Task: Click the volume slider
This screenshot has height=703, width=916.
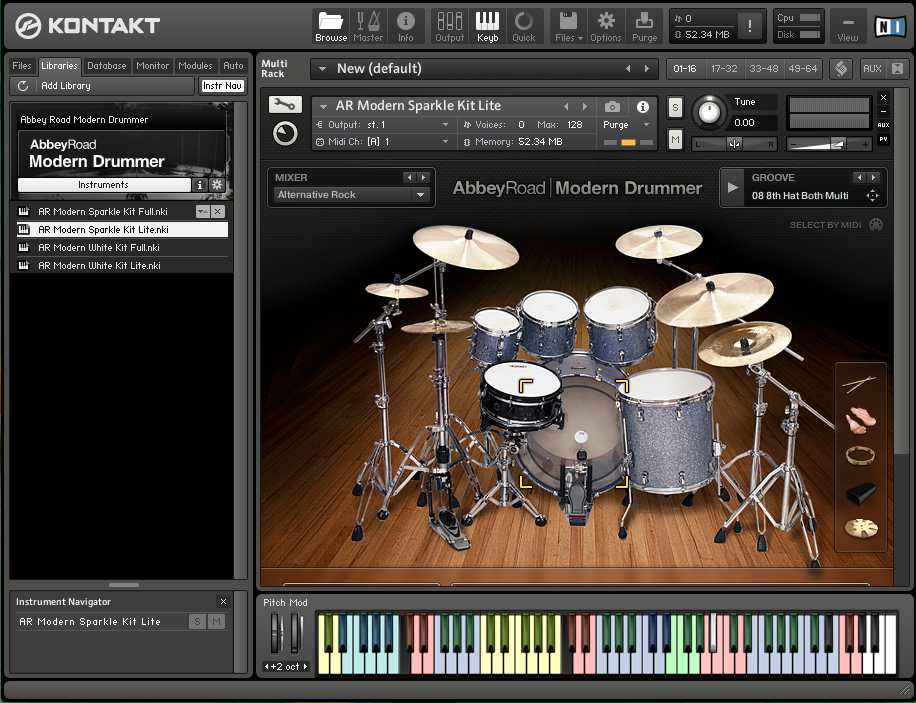Action: 828,144
